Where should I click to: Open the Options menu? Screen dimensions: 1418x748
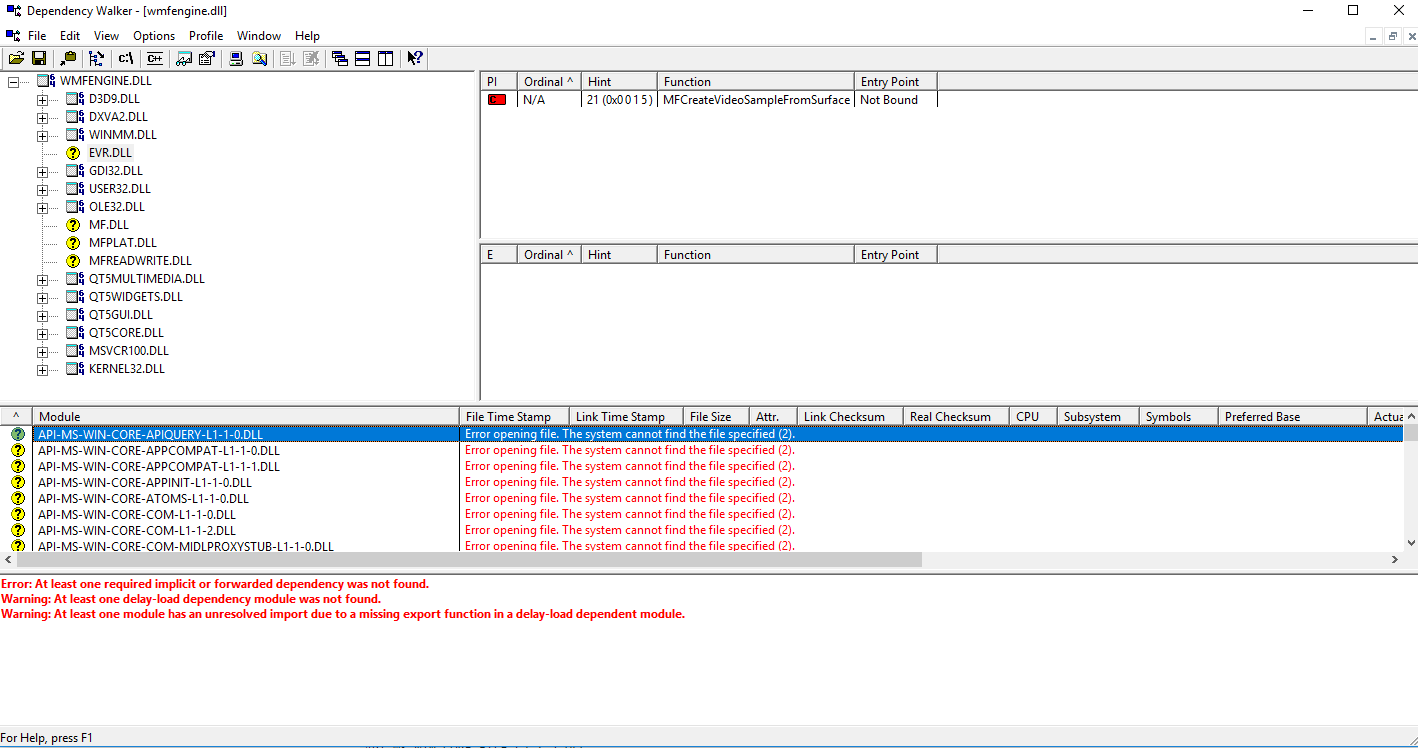[x=154, y=35]
